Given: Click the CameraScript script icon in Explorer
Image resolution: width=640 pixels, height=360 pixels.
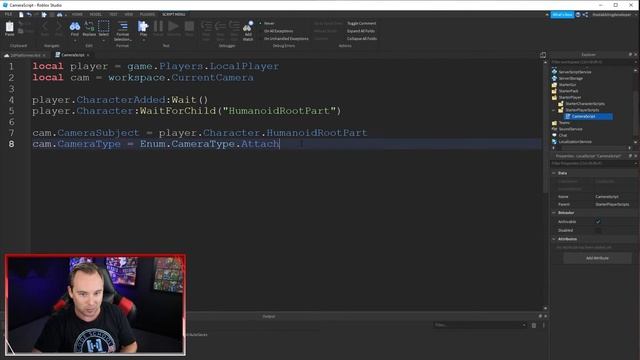Looking at the screenshot, I should click(x=568, y=116).
